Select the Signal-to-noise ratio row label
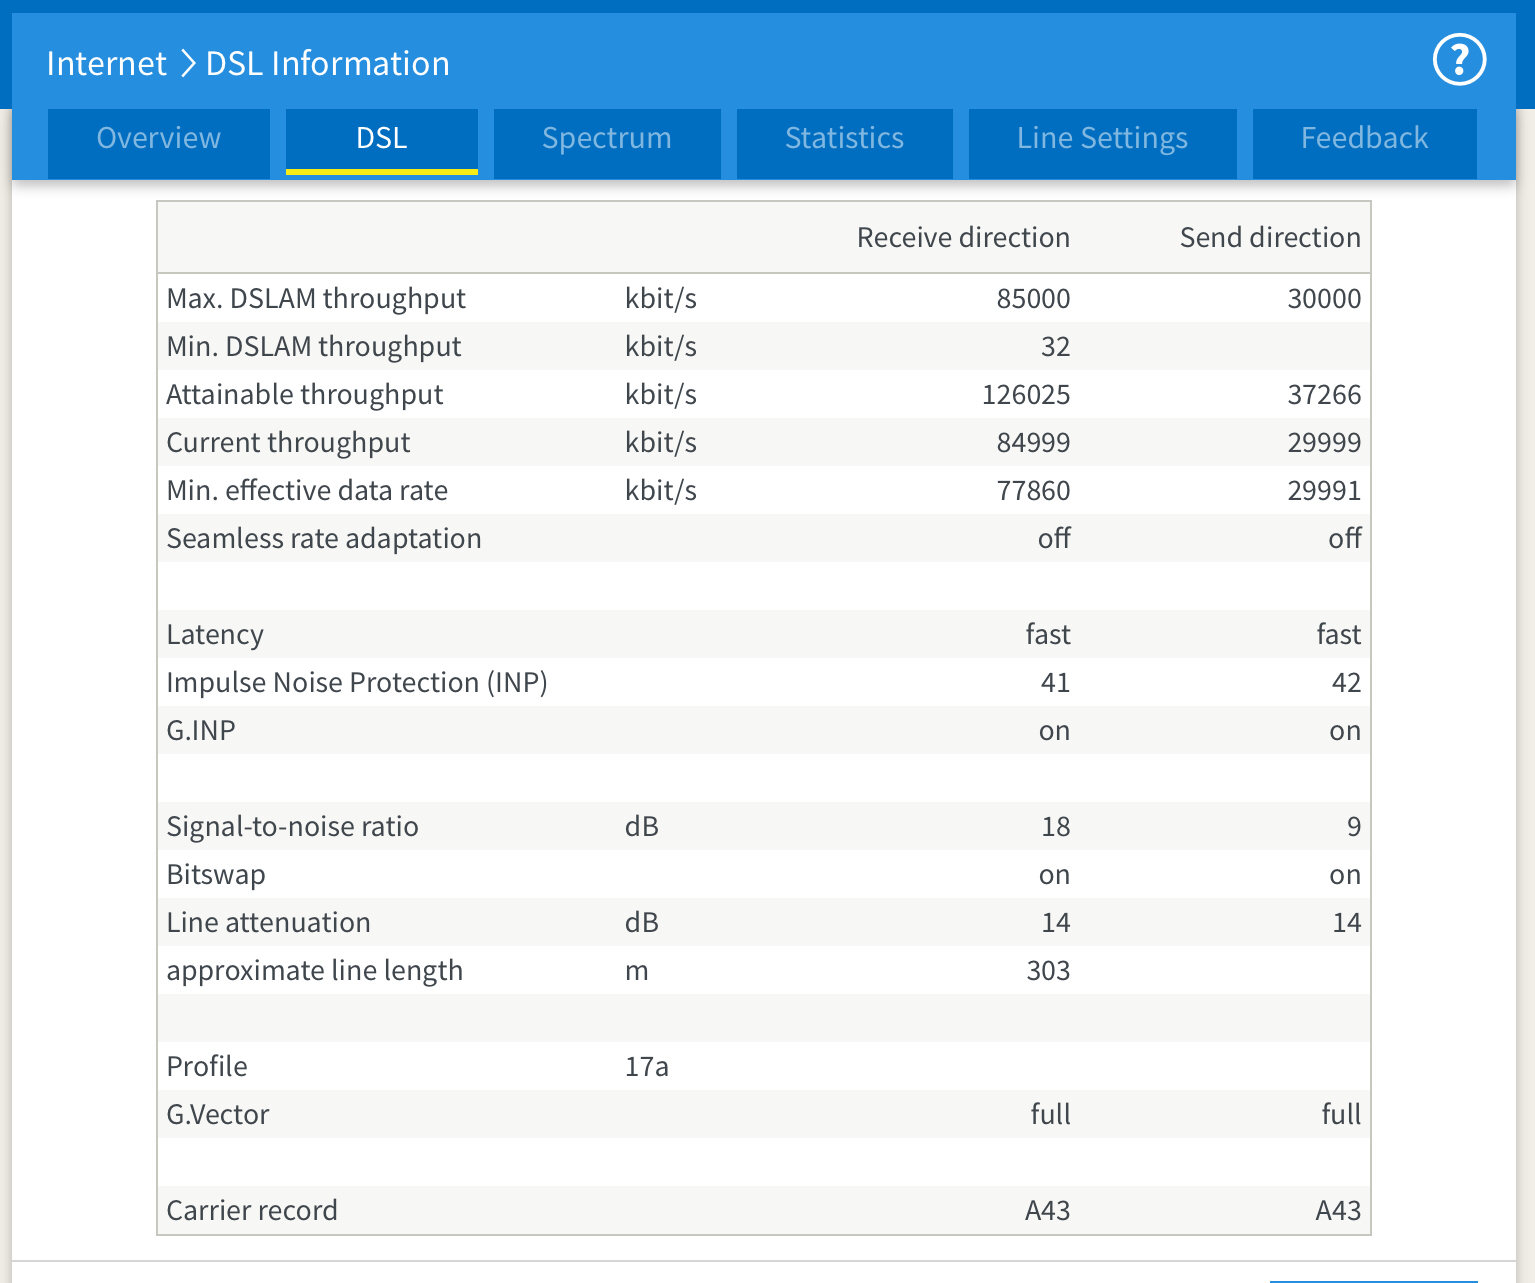 (x=292, y=826)
